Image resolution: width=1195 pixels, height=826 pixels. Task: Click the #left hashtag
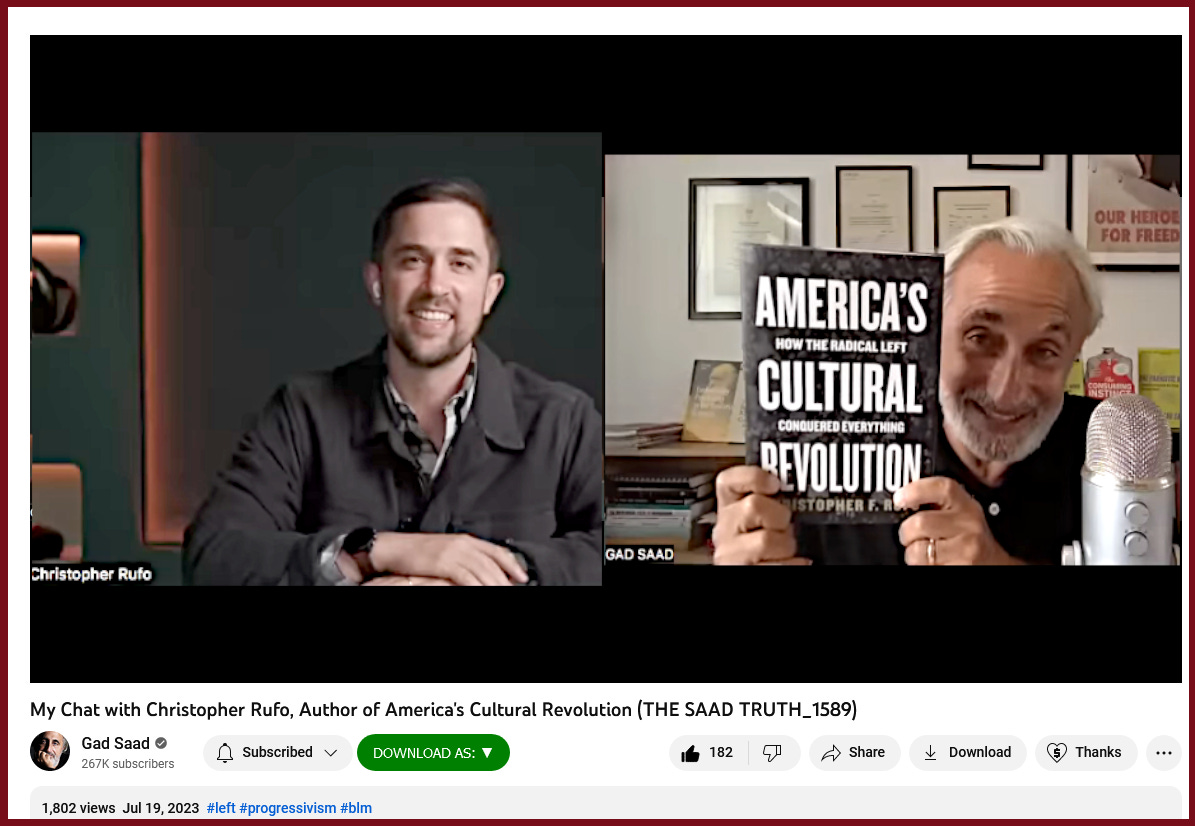[221, 808]
